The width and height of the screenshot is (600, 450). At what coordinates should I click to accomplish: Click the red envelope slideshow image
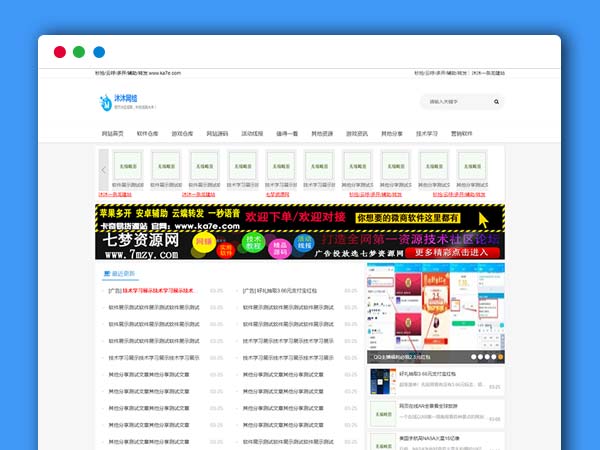point(436,313)
